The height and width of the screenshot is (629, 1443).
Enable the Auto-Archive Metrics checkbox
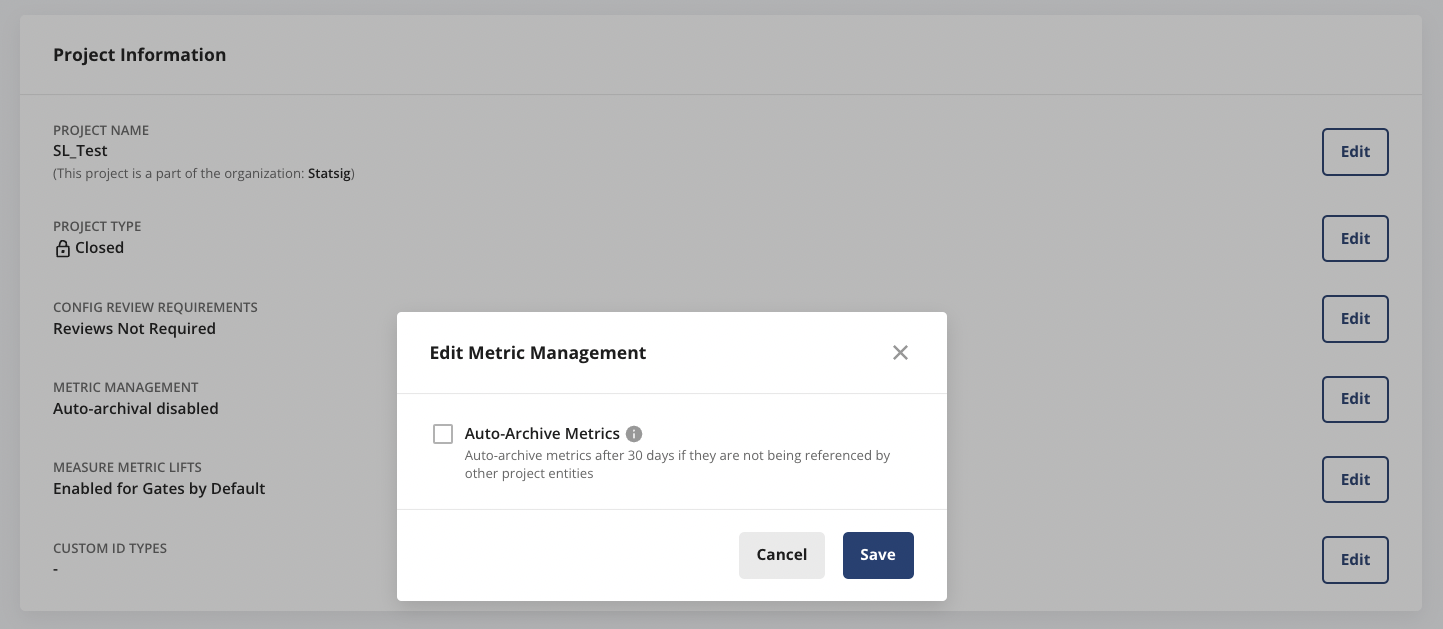point(443,434)
